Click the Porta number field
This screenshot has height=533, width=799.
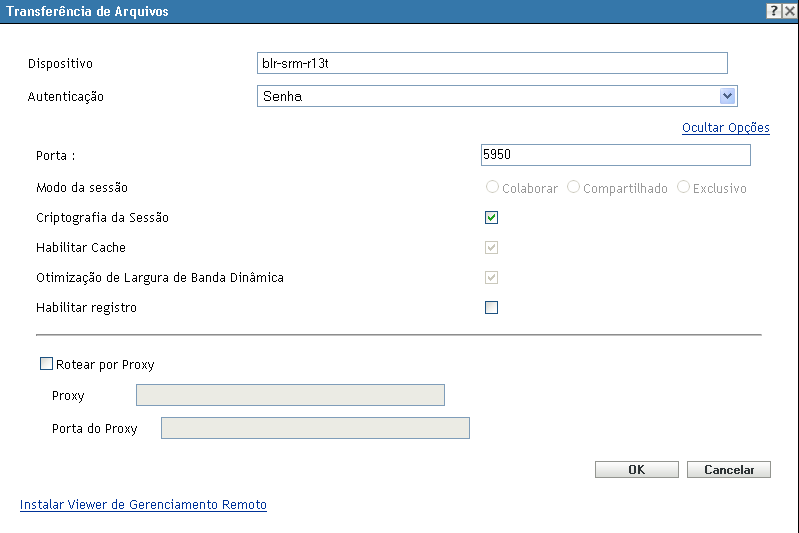click(x=615, y=155)
